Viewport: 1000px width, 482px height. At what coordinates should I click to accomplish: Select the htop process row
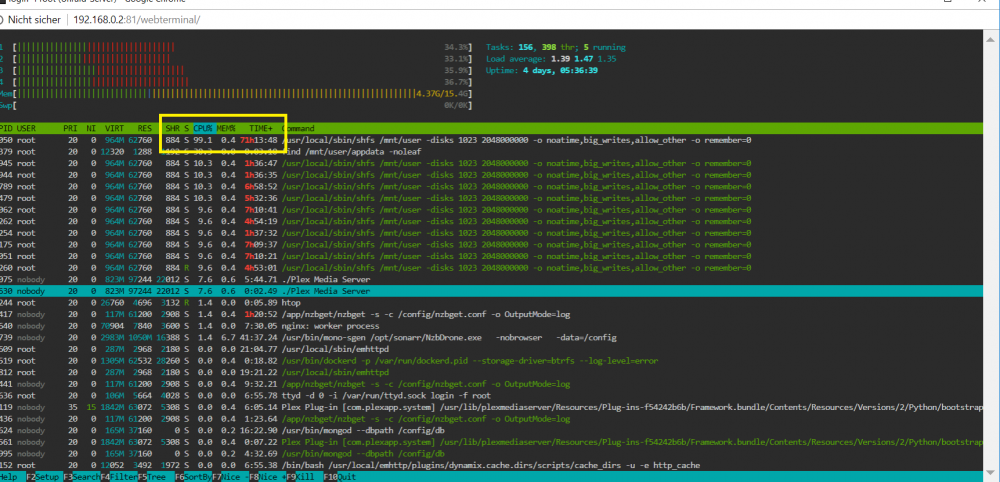pyautogui.click(x=500, y=302)
